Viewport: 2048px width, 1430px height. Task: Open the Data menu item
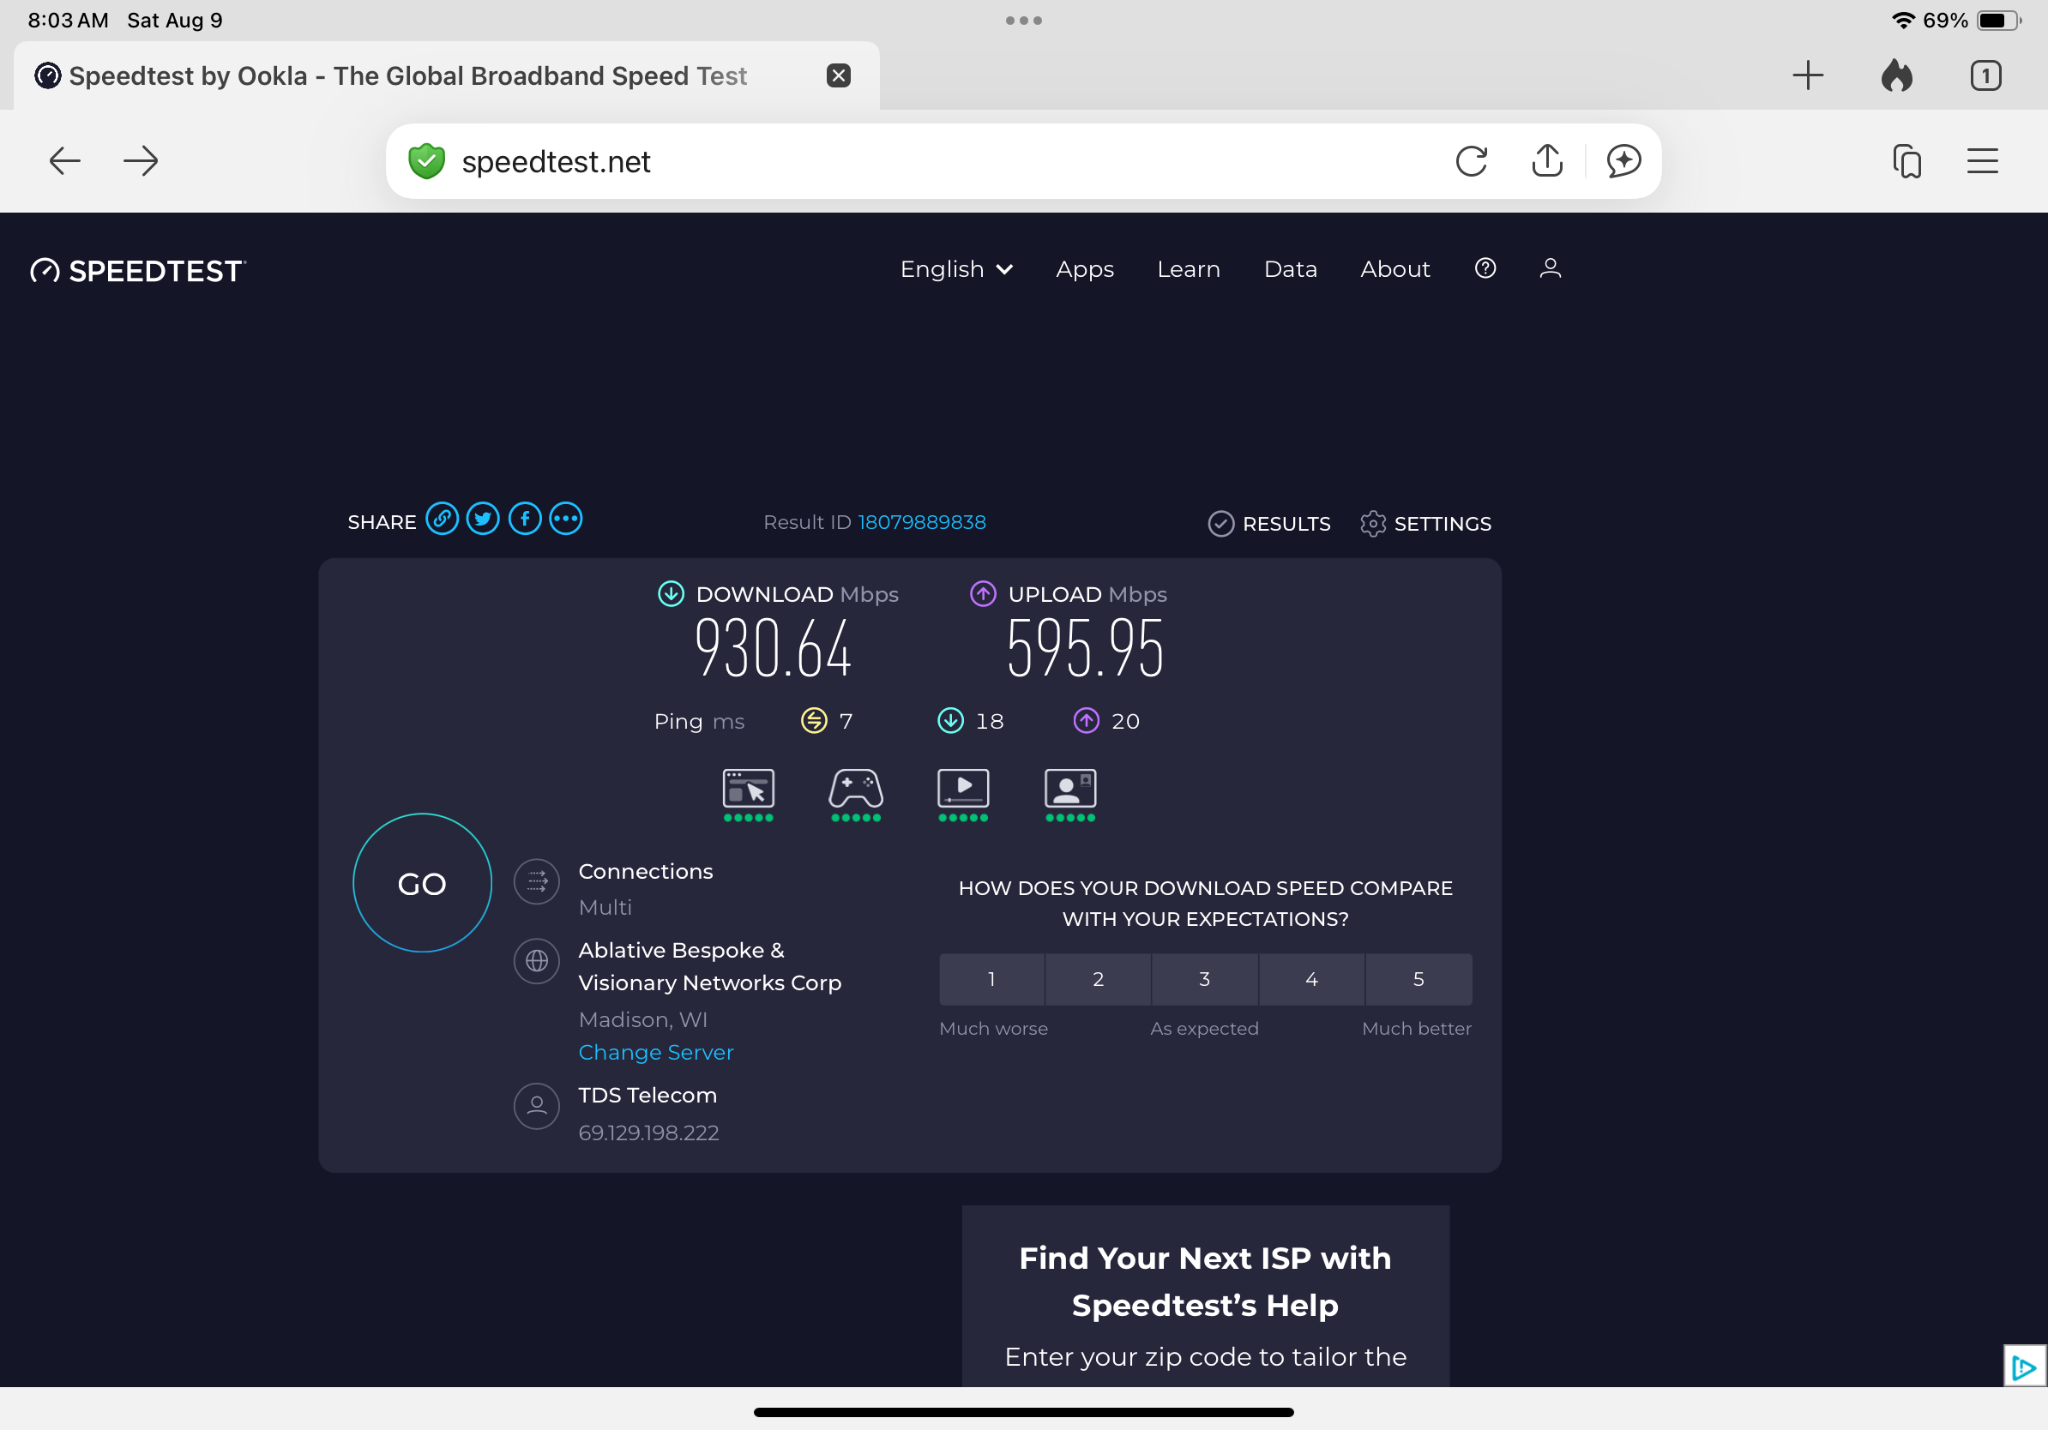pos(1290,269)
